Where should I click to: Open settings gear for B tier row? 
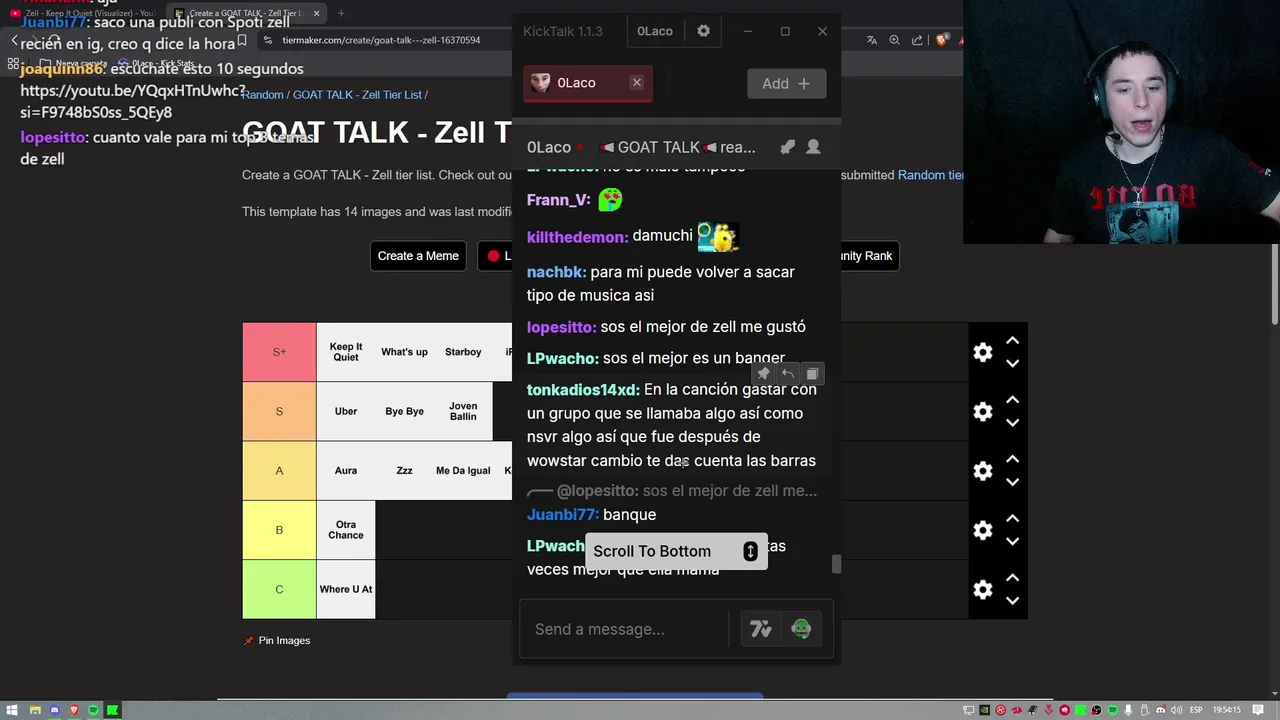(x=983, y=530)
